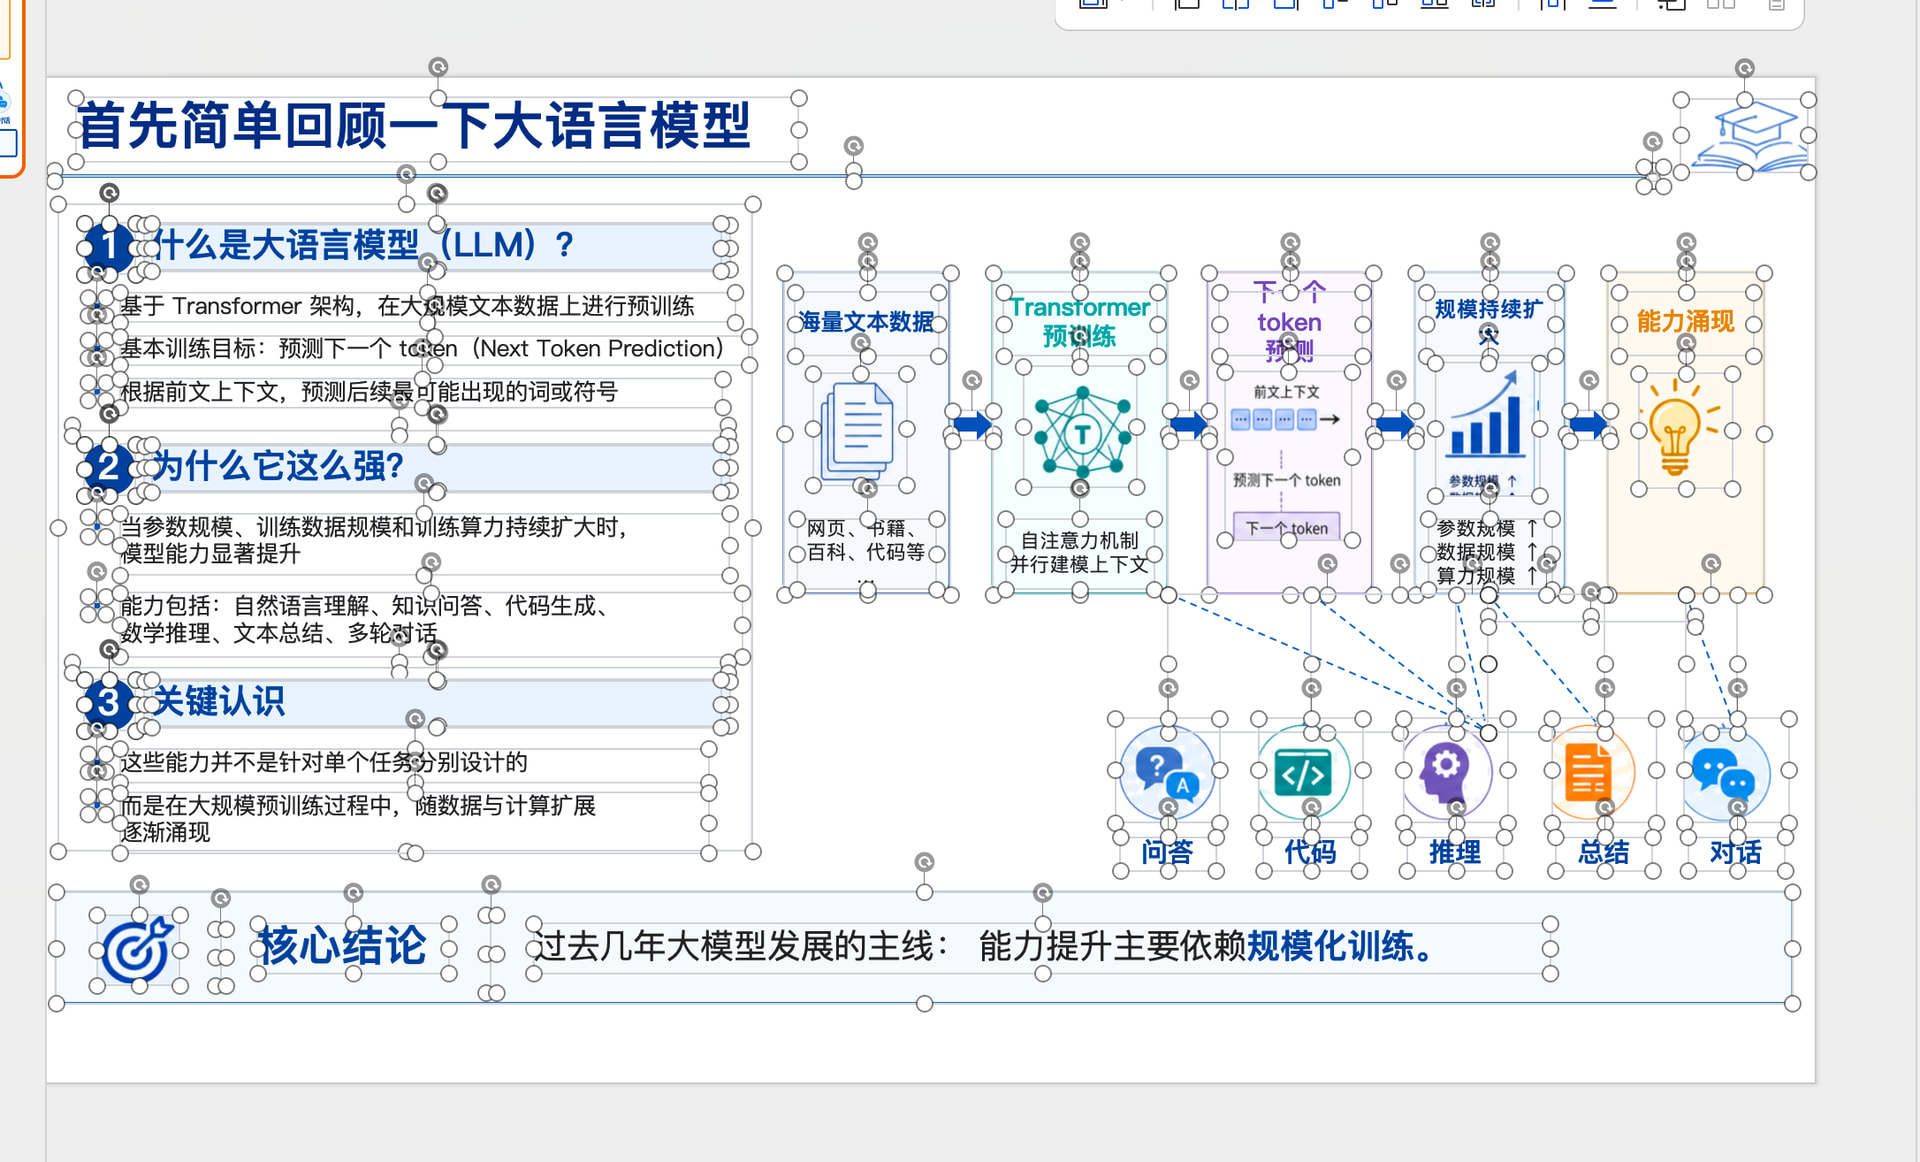This screenshot has height=1162, width=1920.
Task: Click bullet 而是在大规模预训练过程中
Action: tap(358, 818)
